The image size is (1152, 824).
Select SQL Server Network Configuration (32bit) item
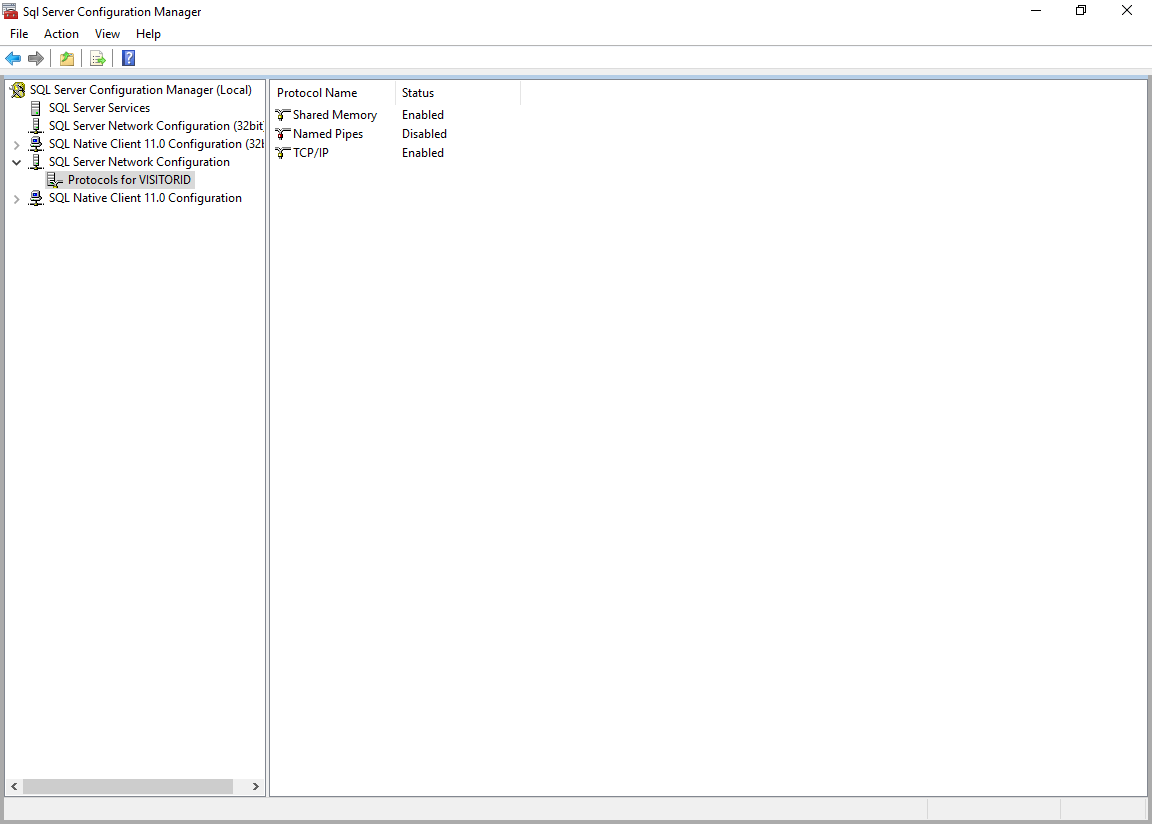pyautogui.click(x=155, y=126)
